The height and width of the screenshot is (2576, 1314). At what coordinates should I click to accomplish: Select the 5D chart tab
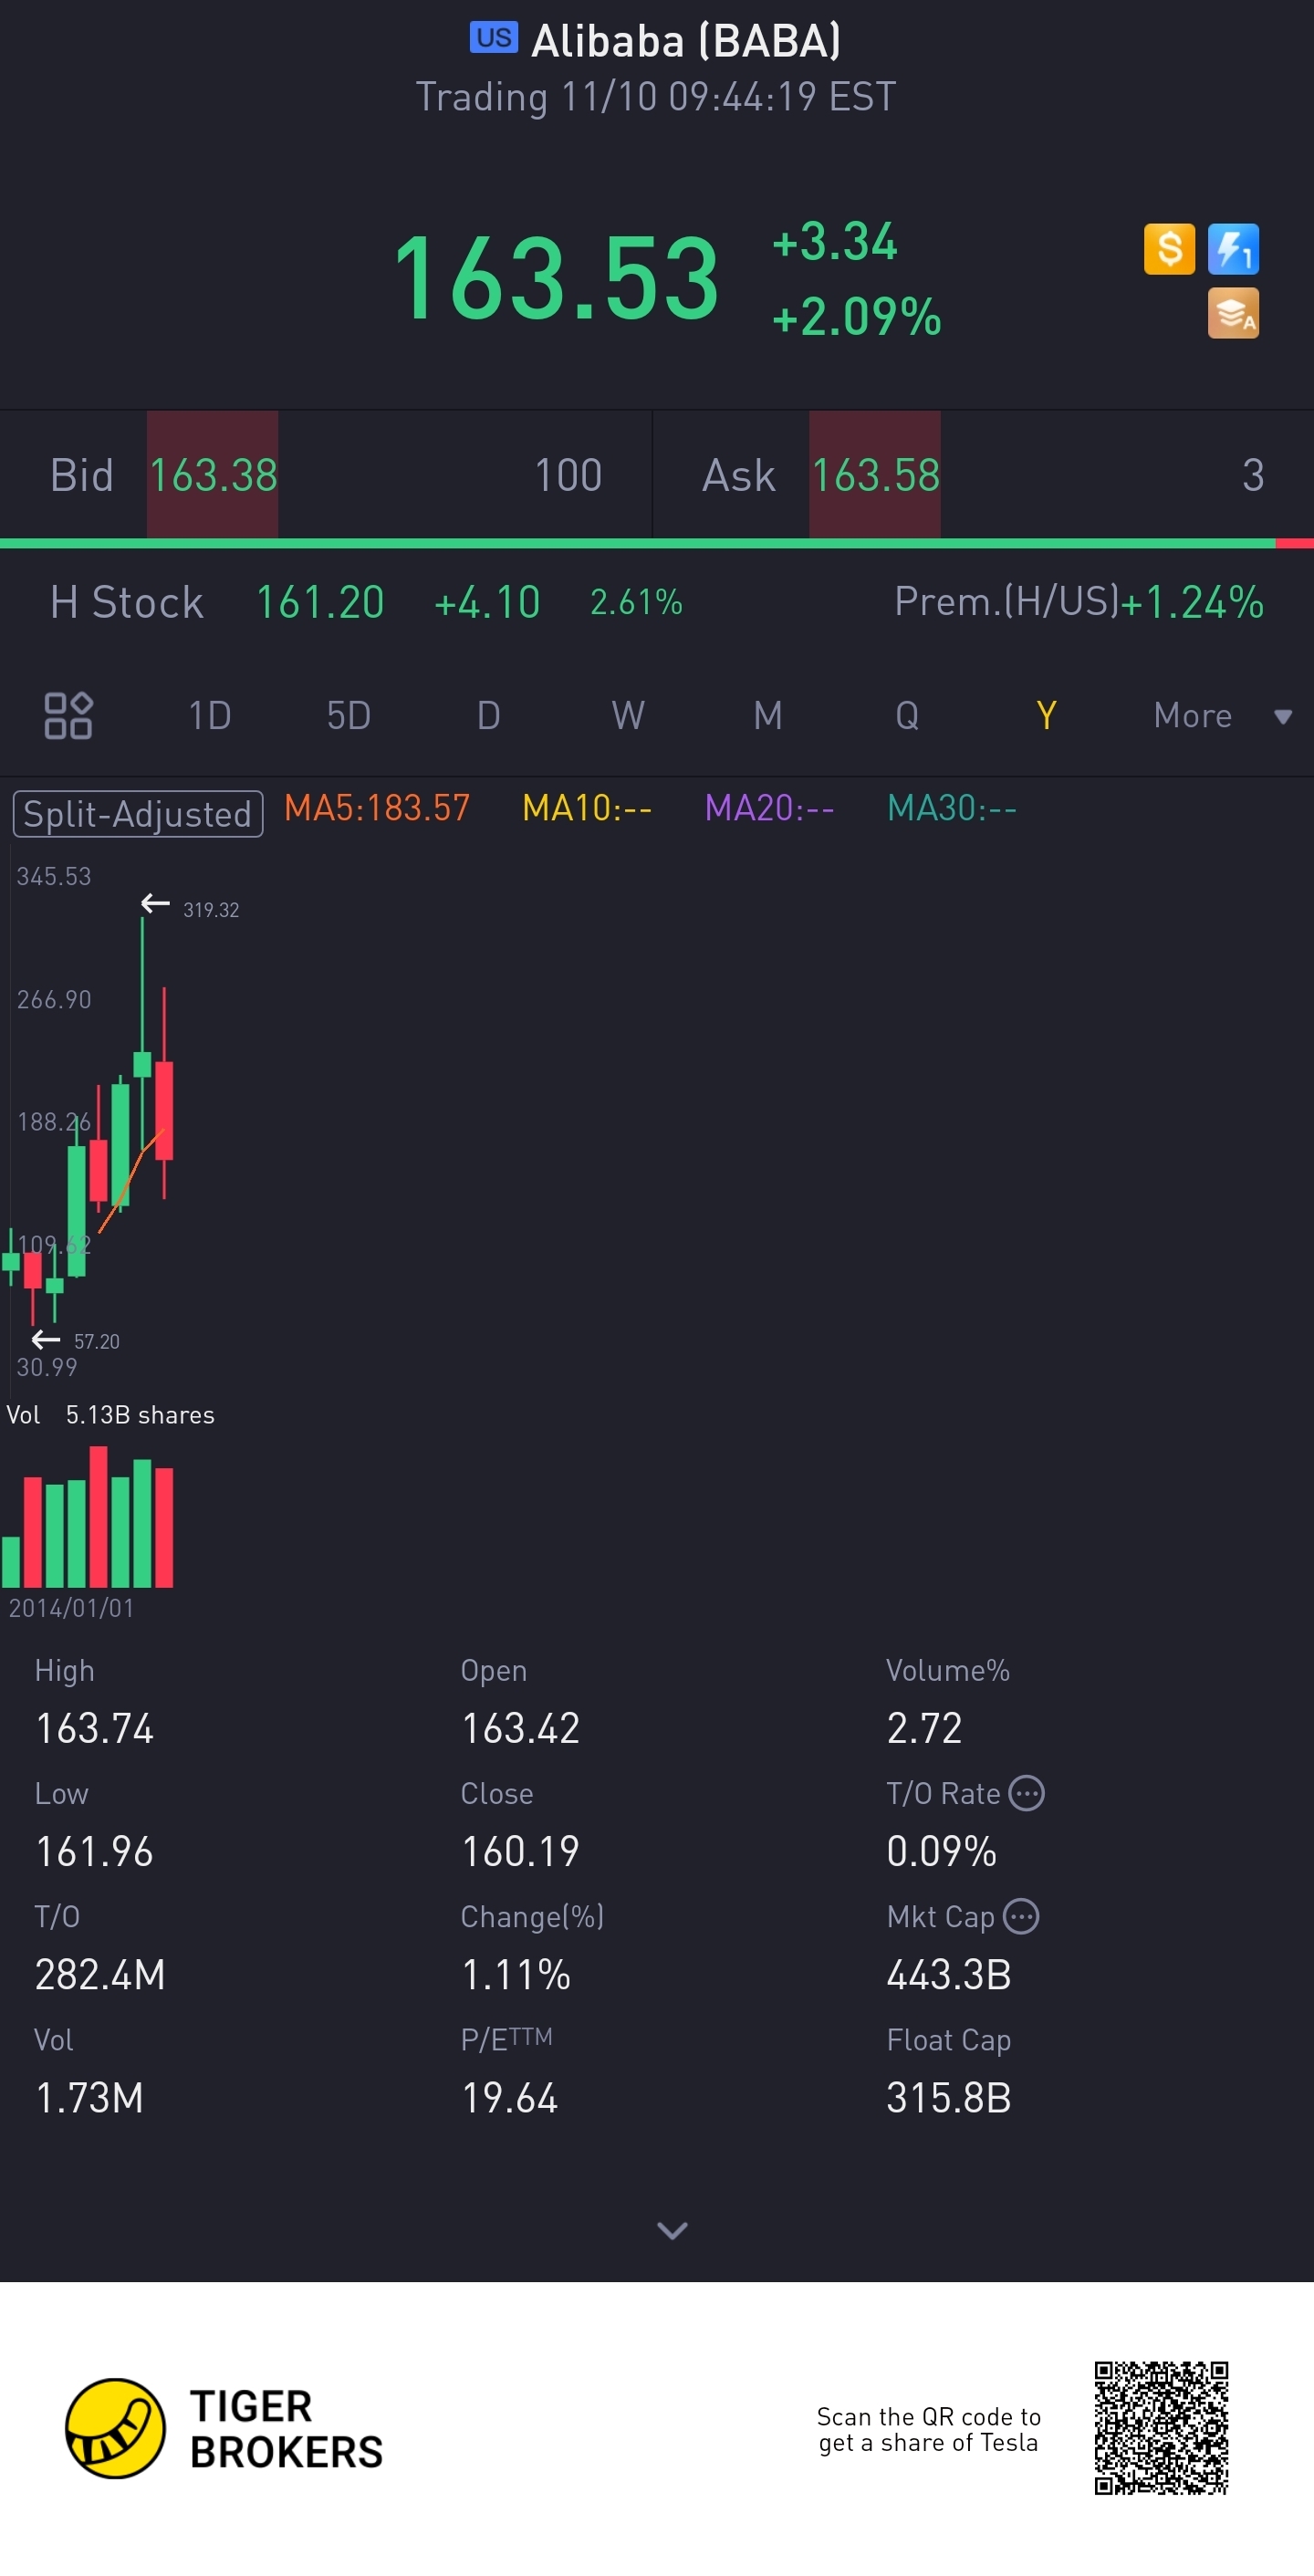(349, 715)
